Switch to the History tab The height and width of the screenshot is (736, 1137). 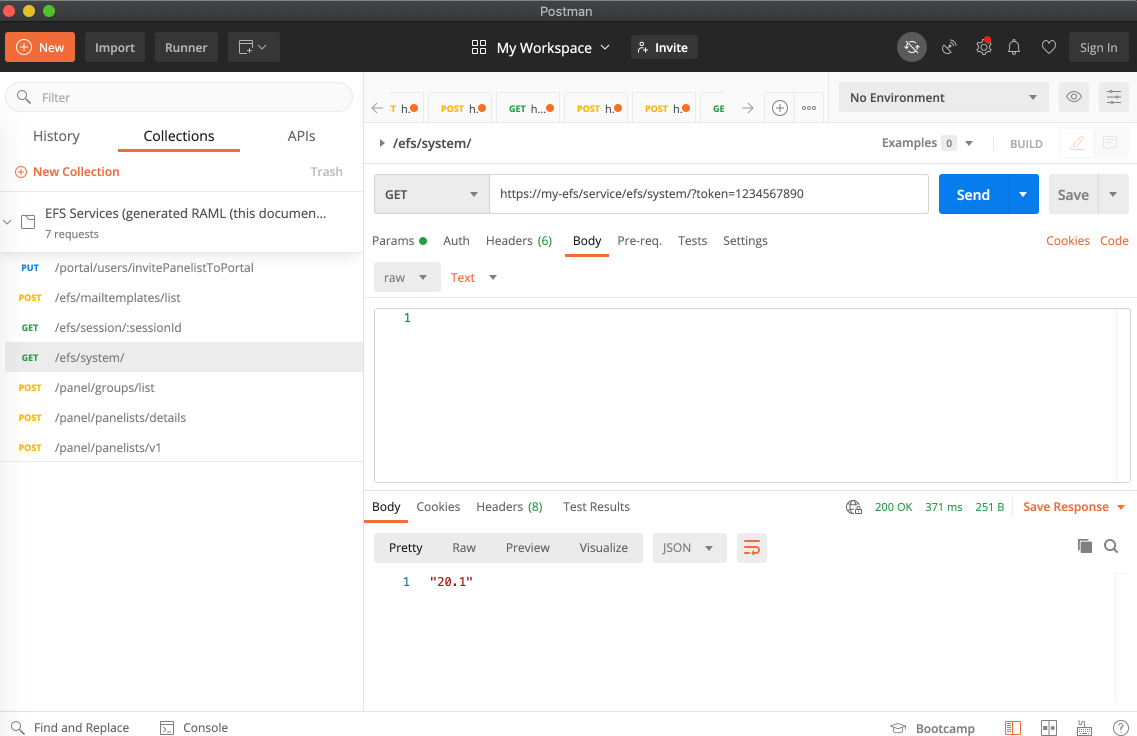coord(57,136)
